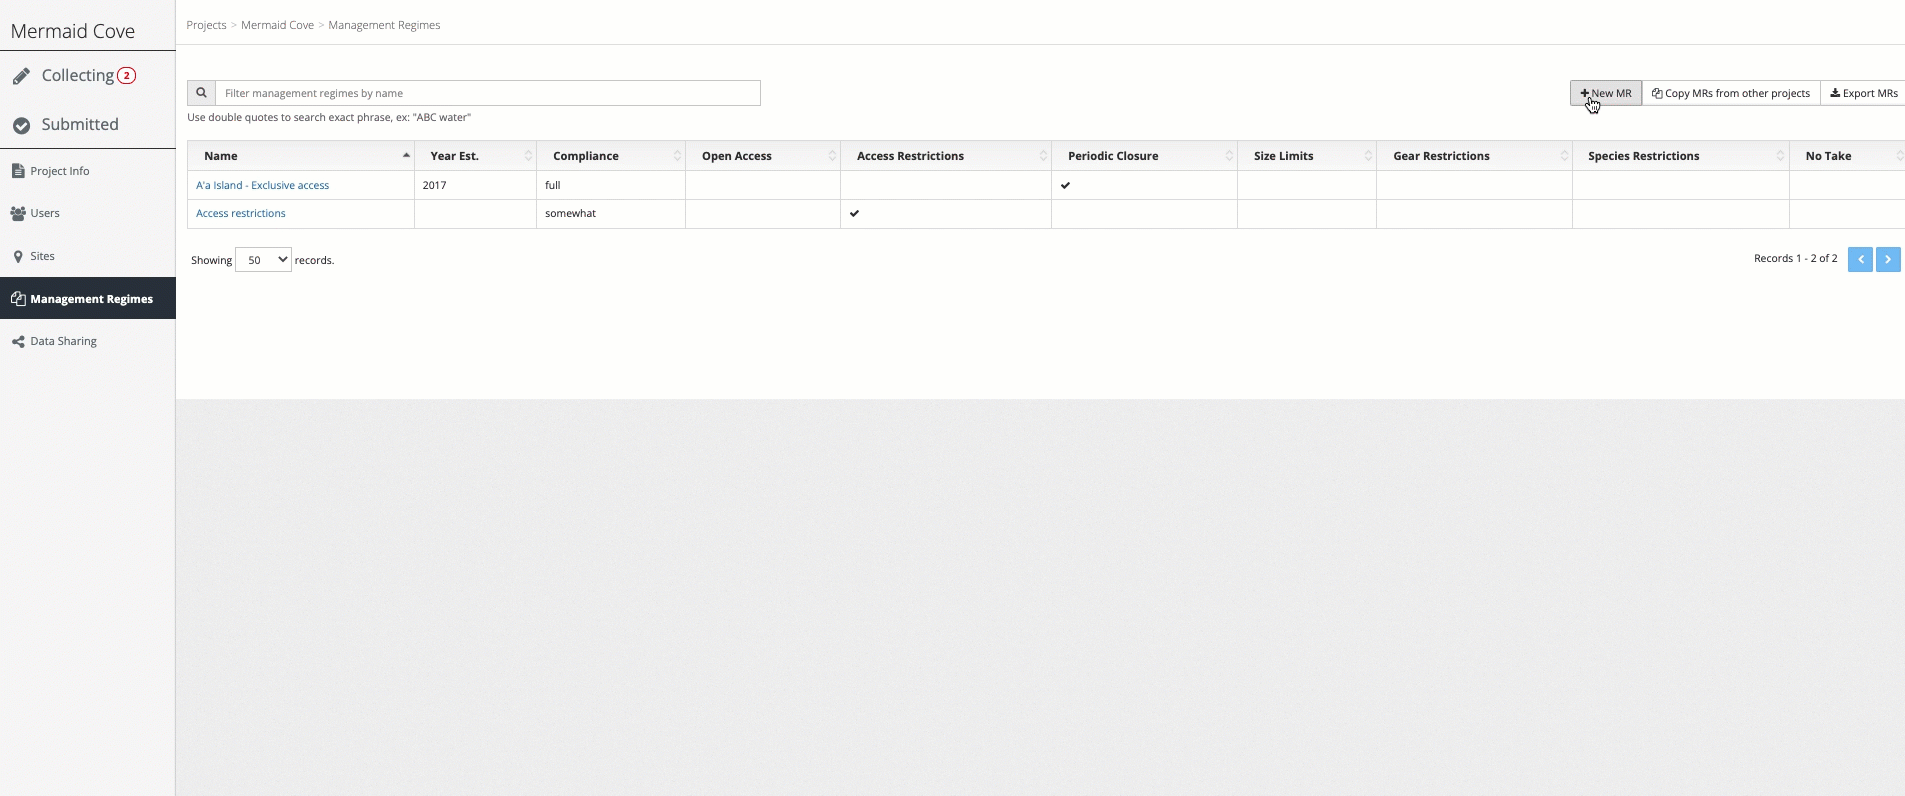The width and height of the screenshot is (1905, 796).
Task: Click Management Regimes breadcrumb text
Action: point(384,25)
